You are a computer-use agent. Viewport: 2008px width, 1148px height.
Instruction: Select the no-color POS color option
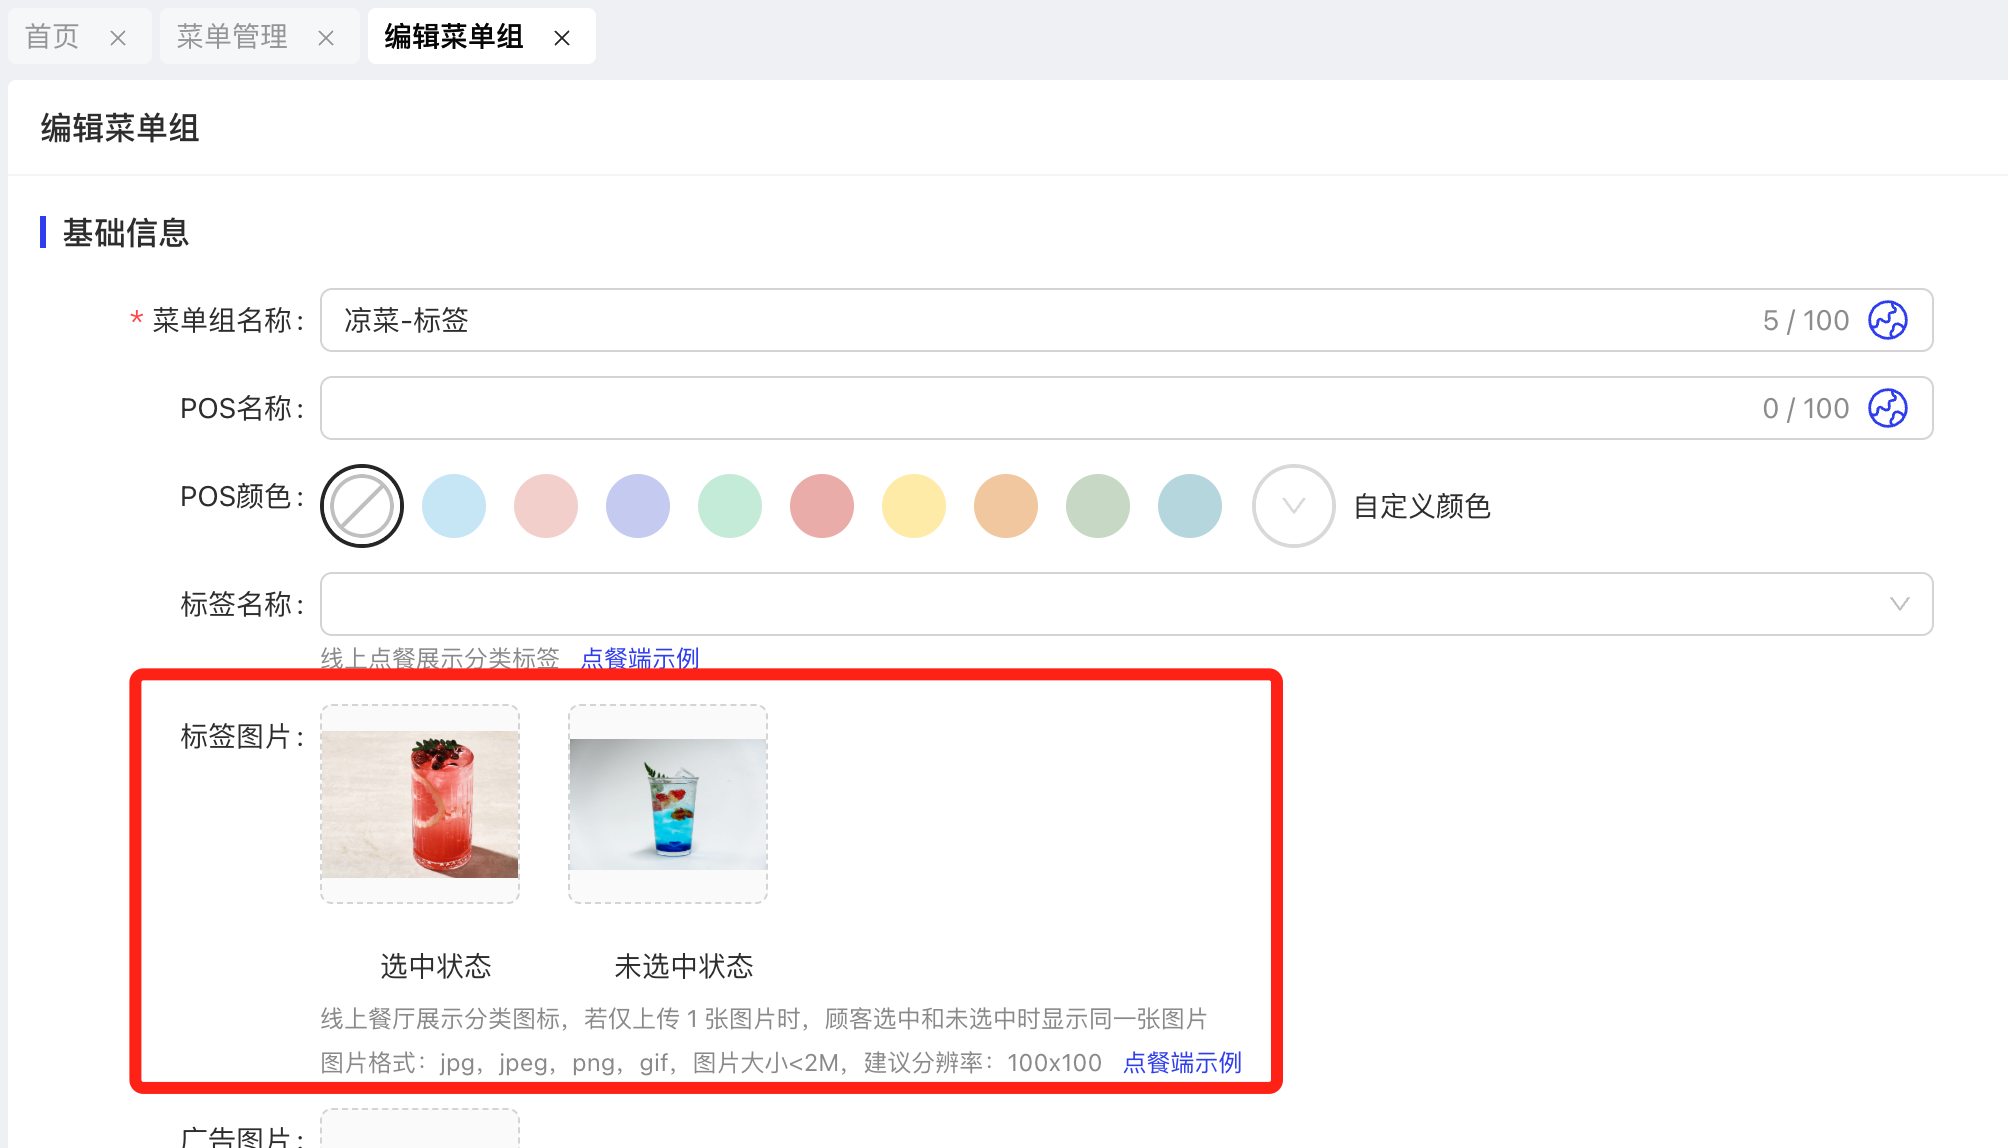pyautogui.click(x=362, y=506)
